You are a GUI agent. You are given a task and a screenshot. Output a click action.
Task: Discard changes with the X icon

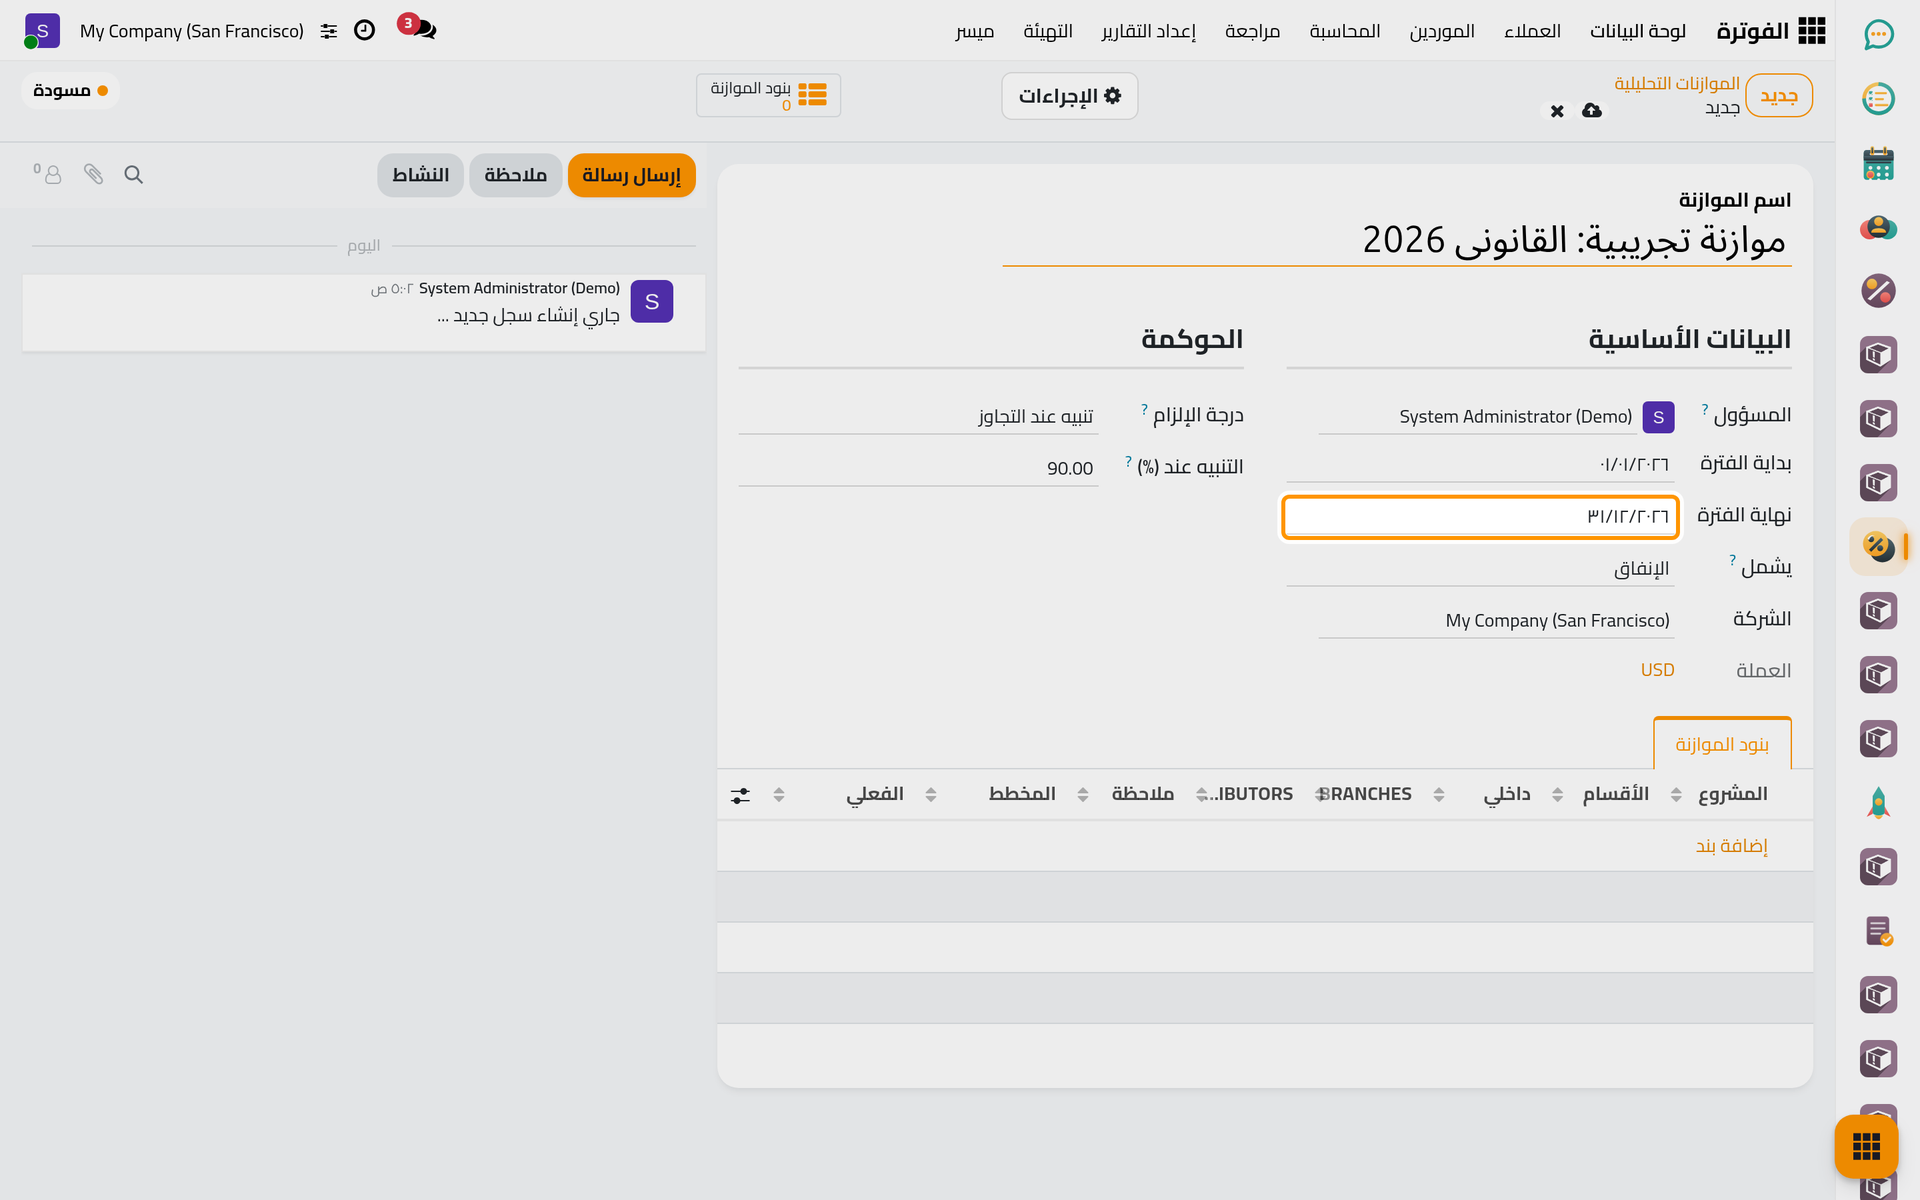tap(1557, 111)
